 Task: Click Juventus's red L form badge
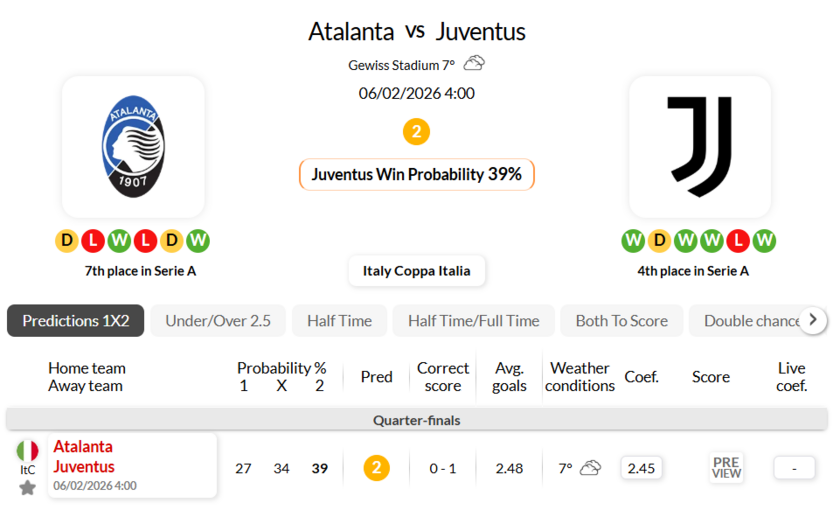tap(739, 241)
